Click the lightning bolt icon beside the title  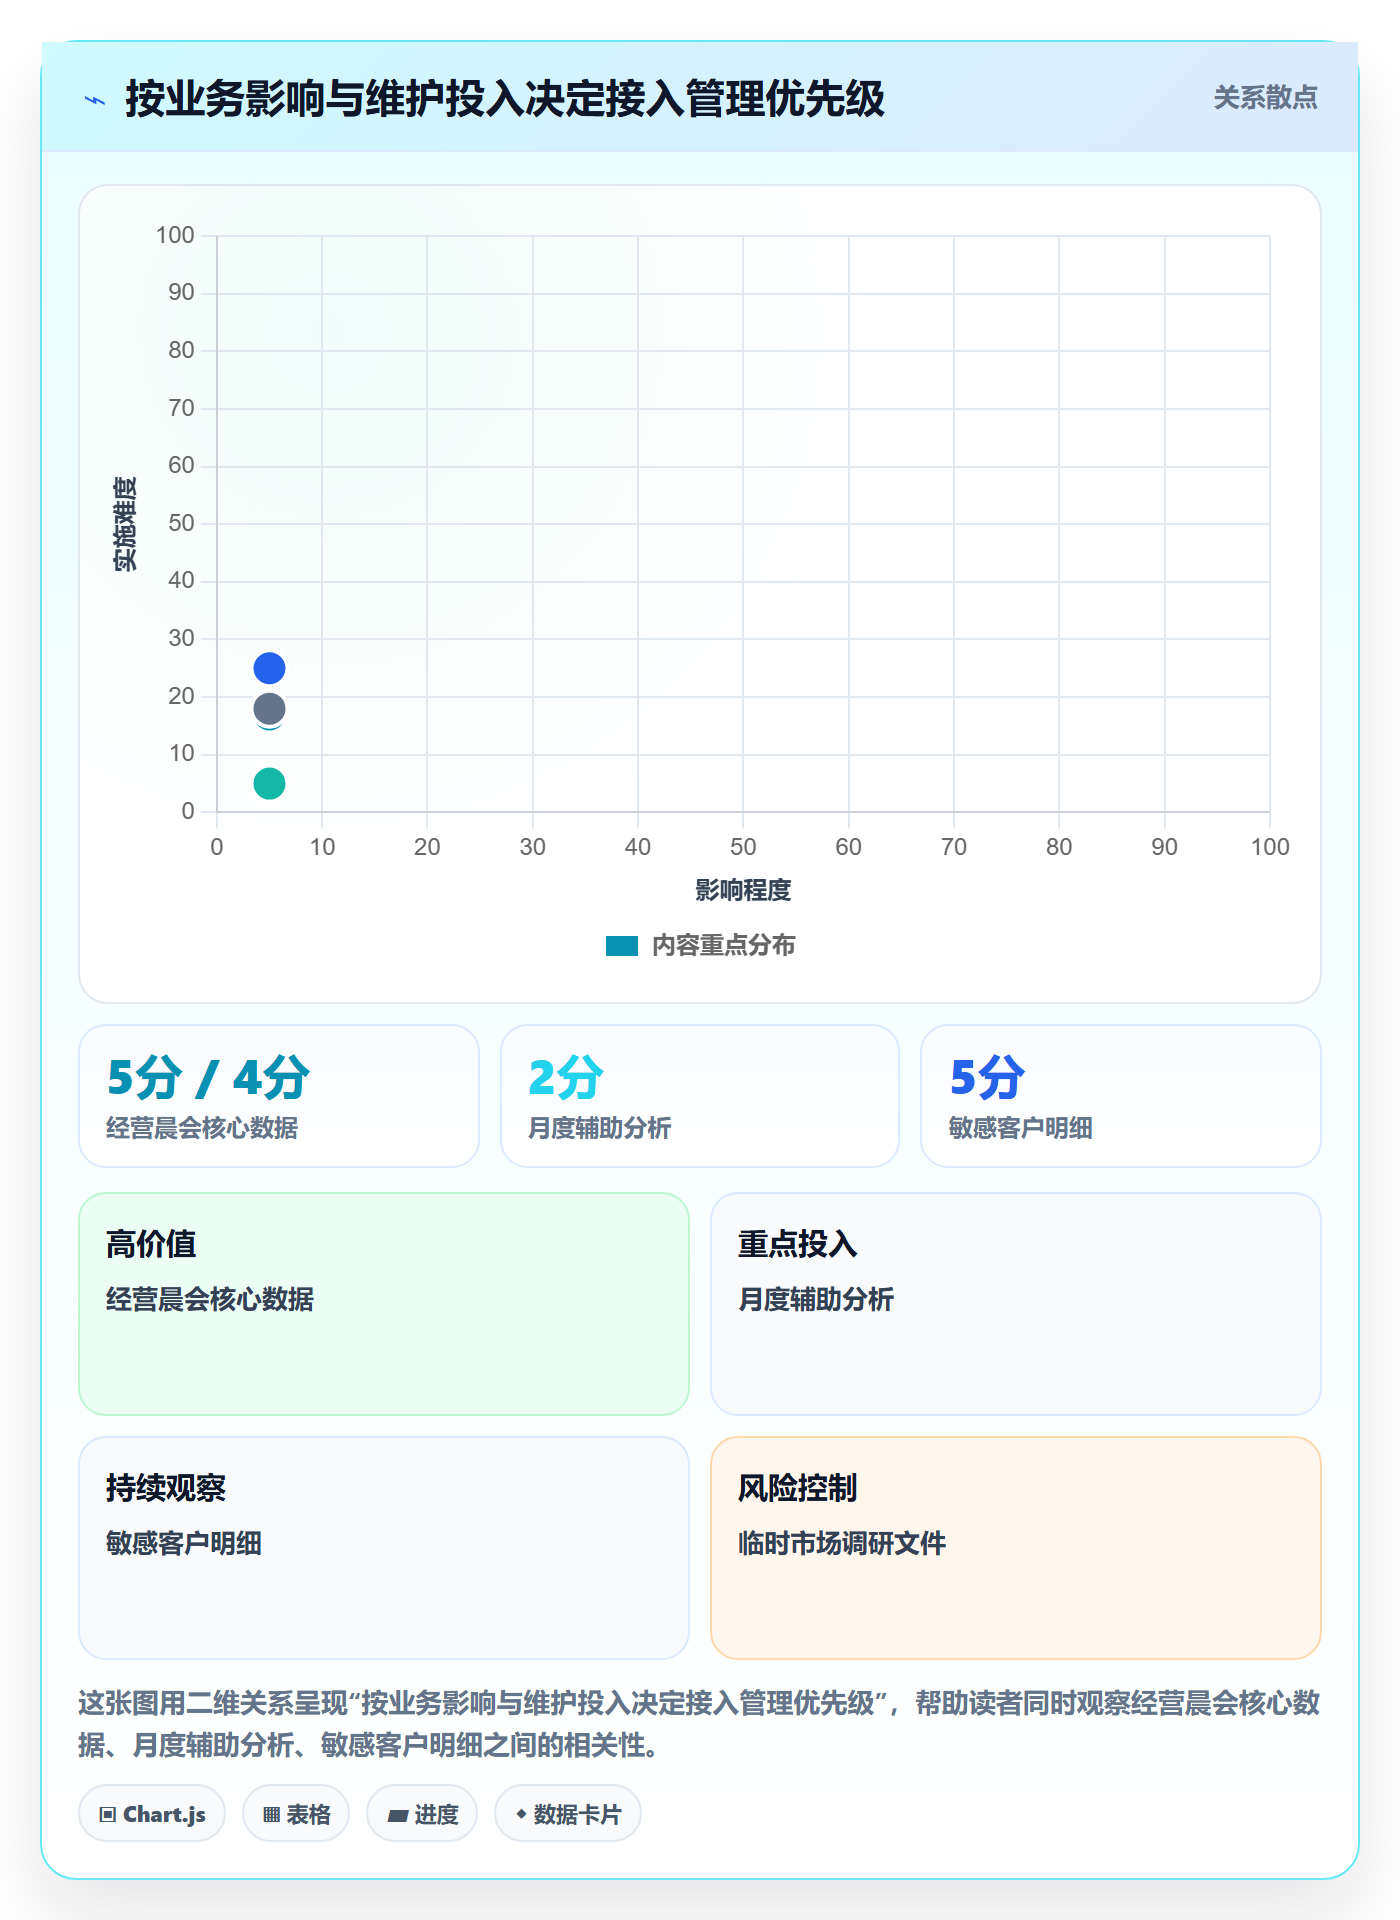click(x=95, y=100)
